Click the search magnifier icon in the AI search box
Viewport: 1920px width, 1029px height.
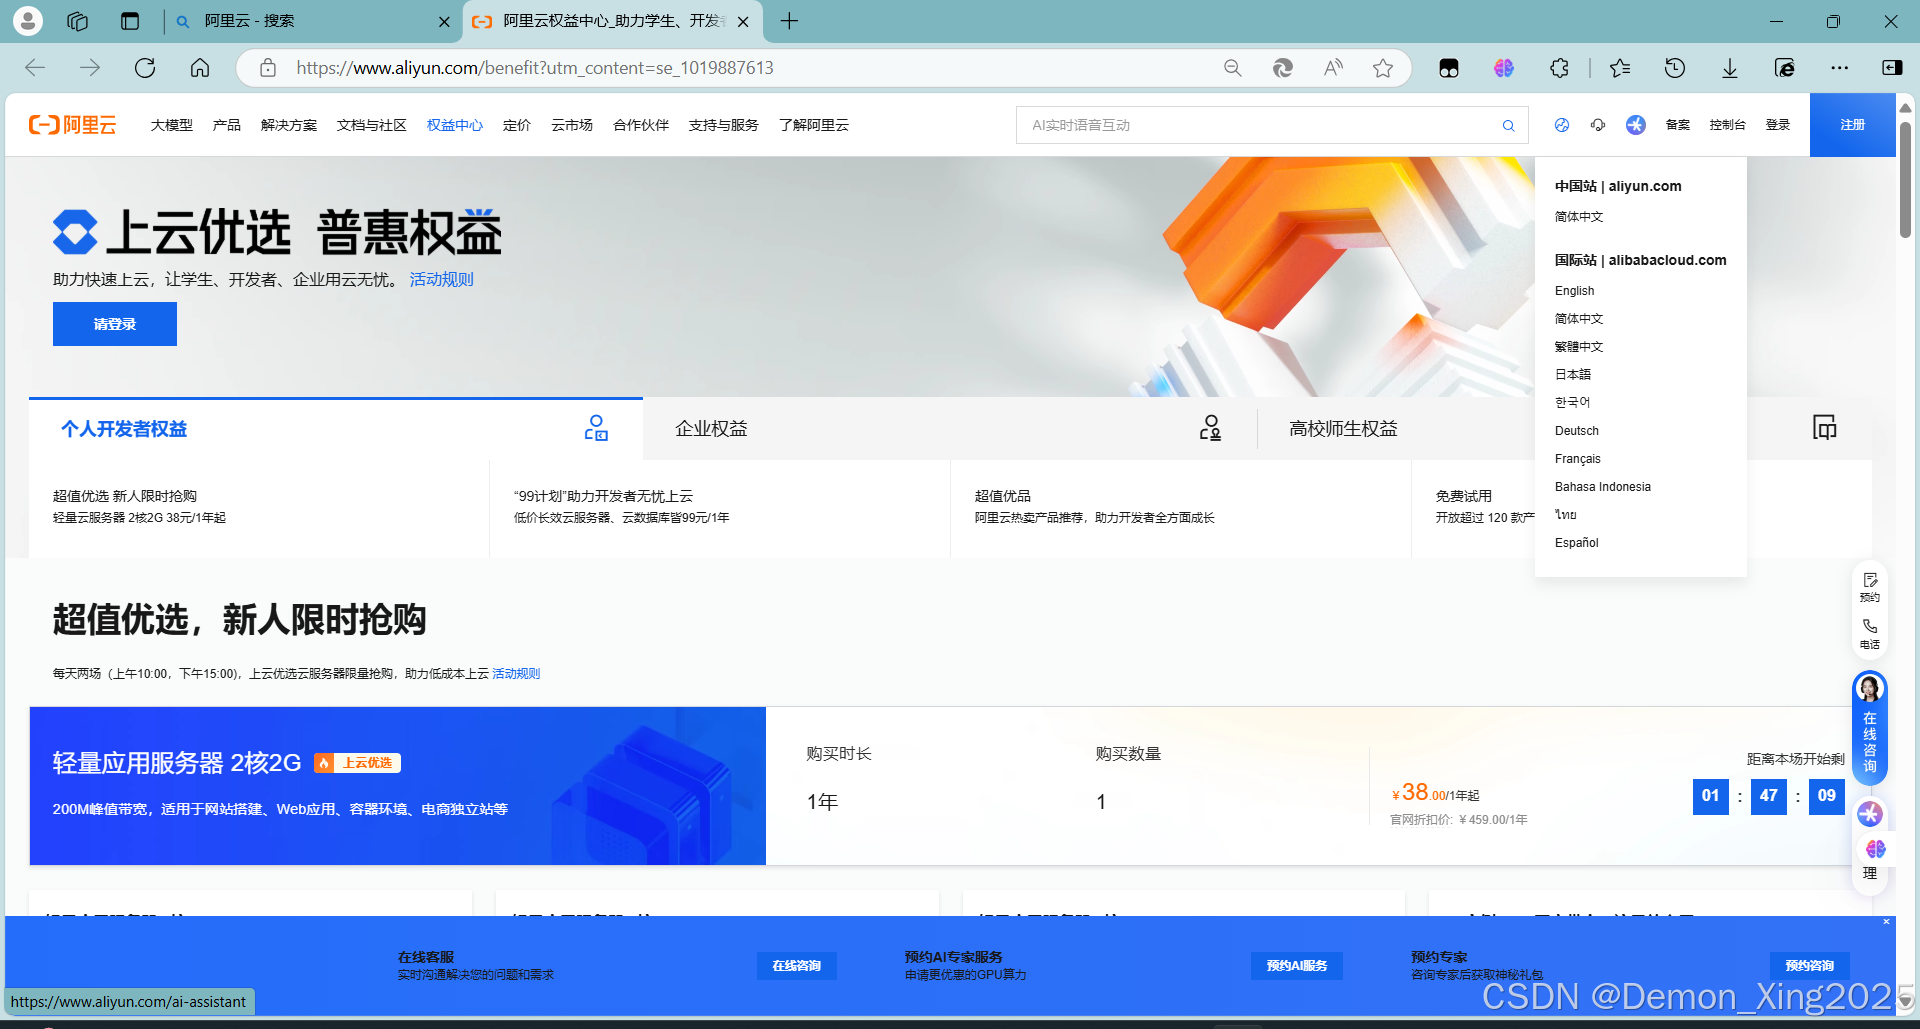coord(1508,125)
